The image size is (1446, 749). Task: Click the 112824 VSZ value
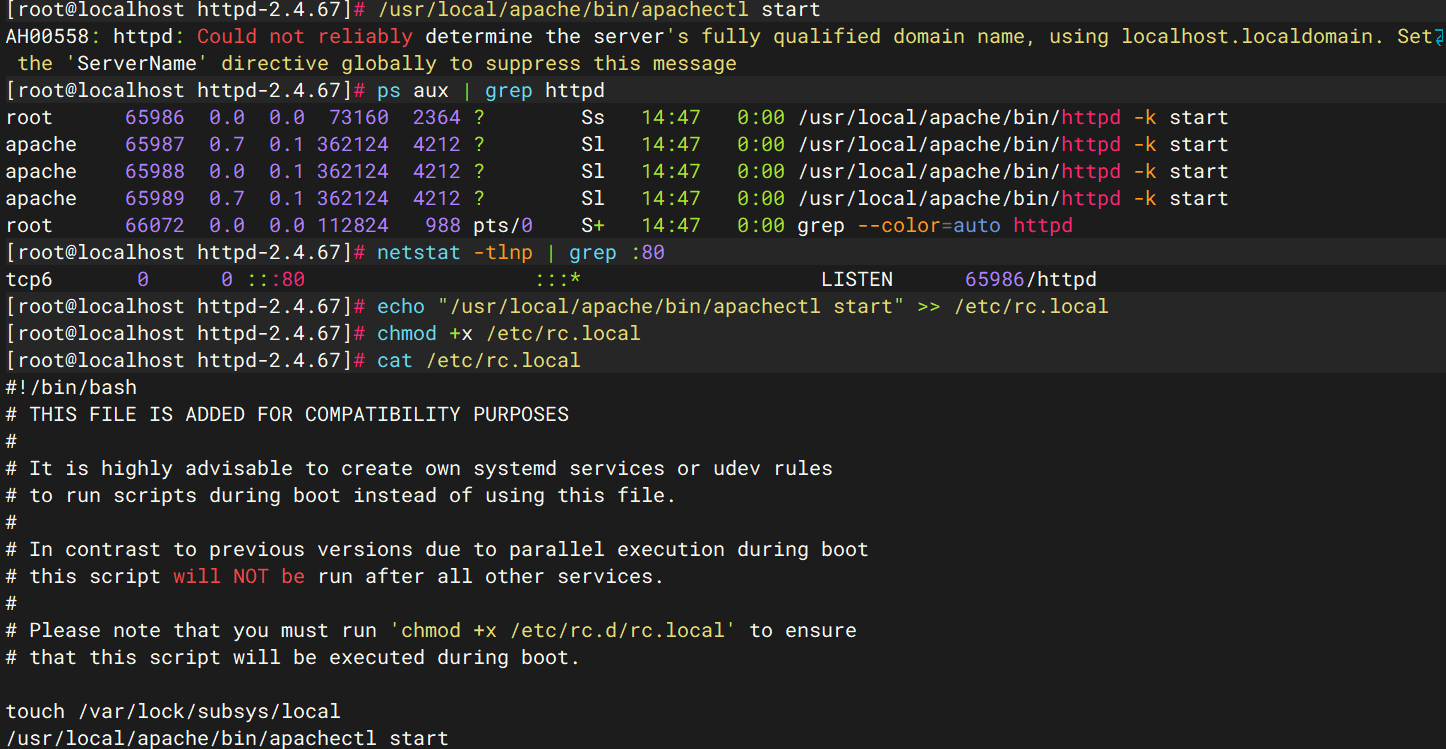[x=353, y=226]
